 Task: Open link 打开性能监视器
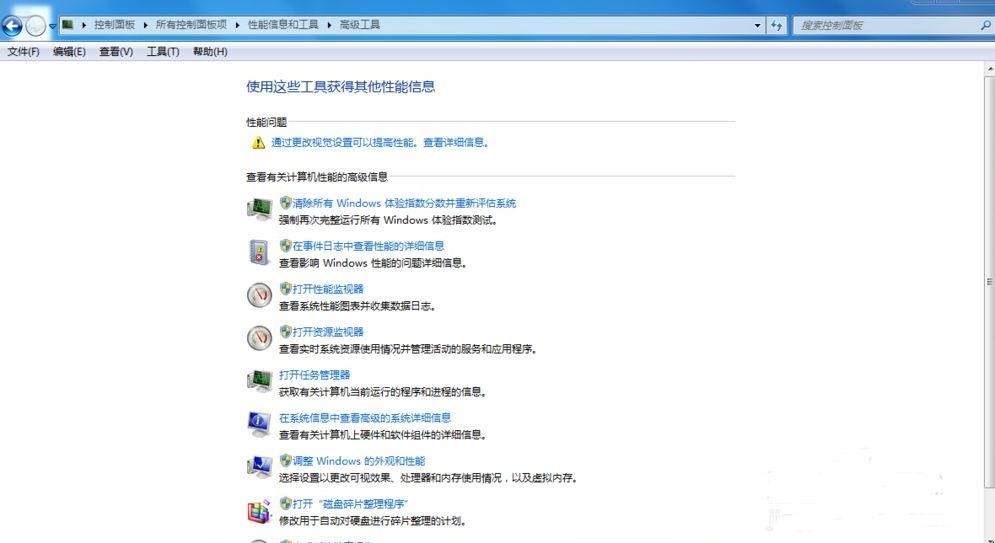coord(328,289)
